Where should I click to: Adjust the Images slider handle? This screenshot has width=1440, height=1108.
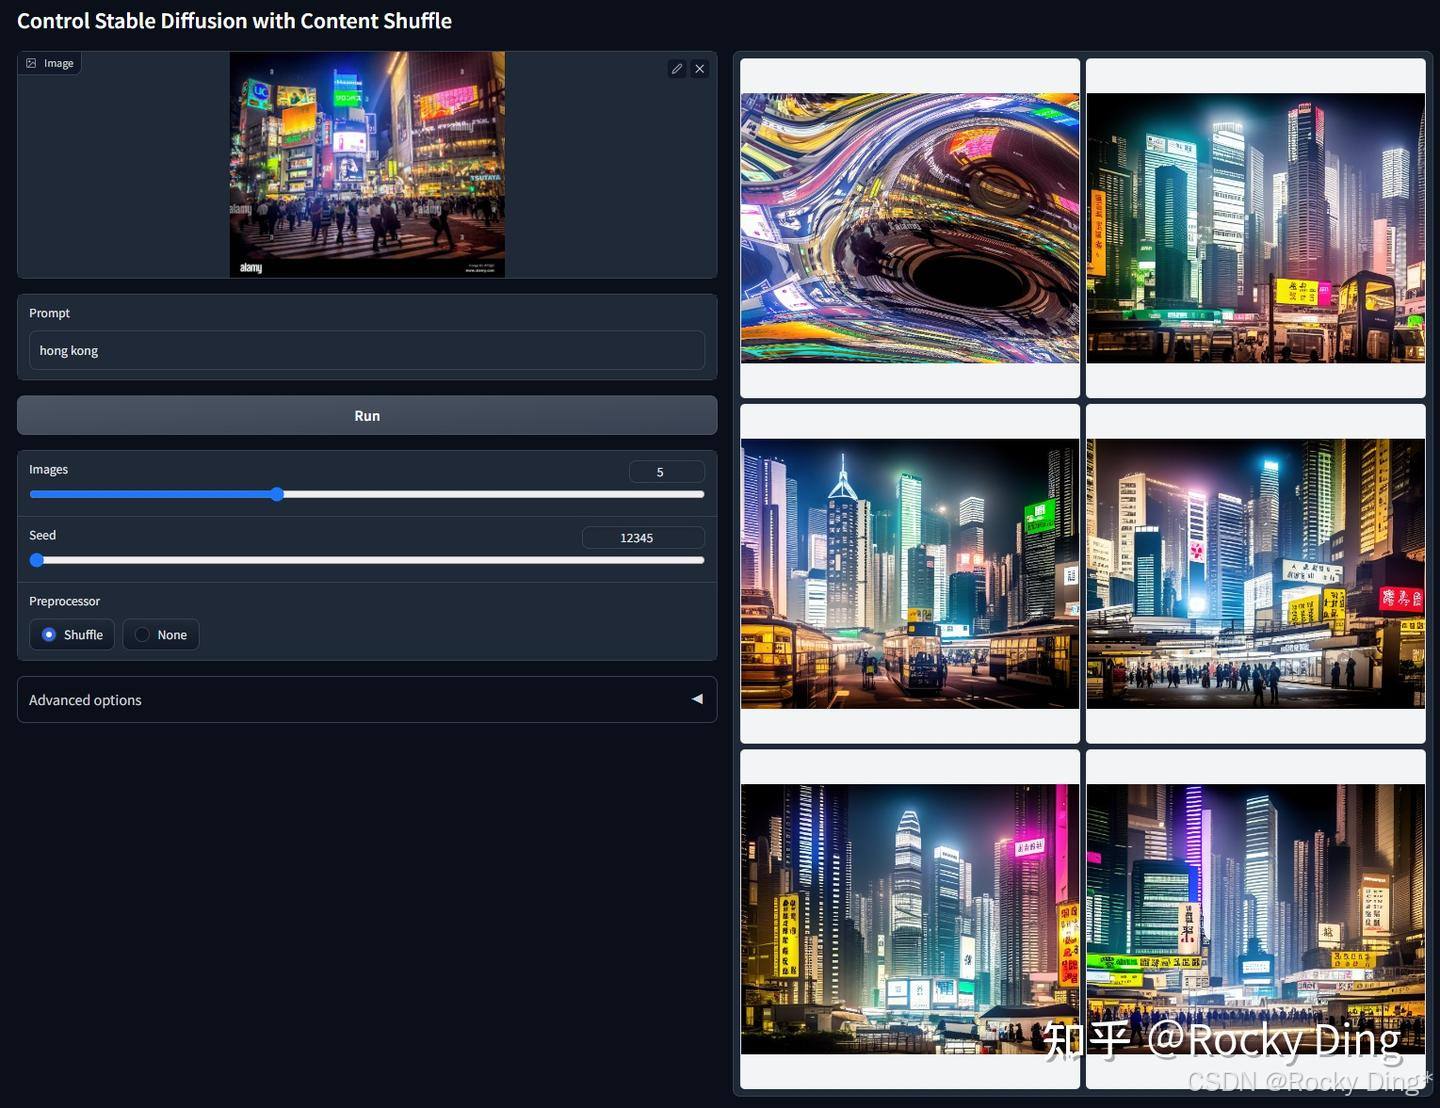[x=277, y=494]
